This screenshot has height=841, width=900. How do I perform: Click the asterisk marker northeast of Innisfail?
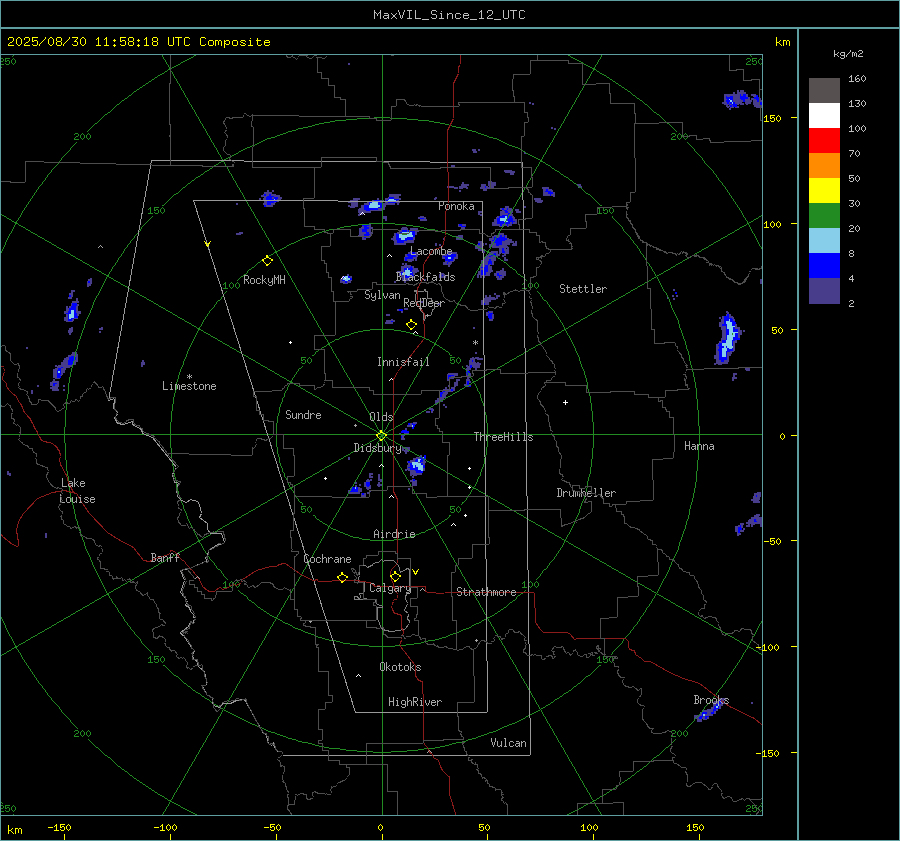pos(475,343)
